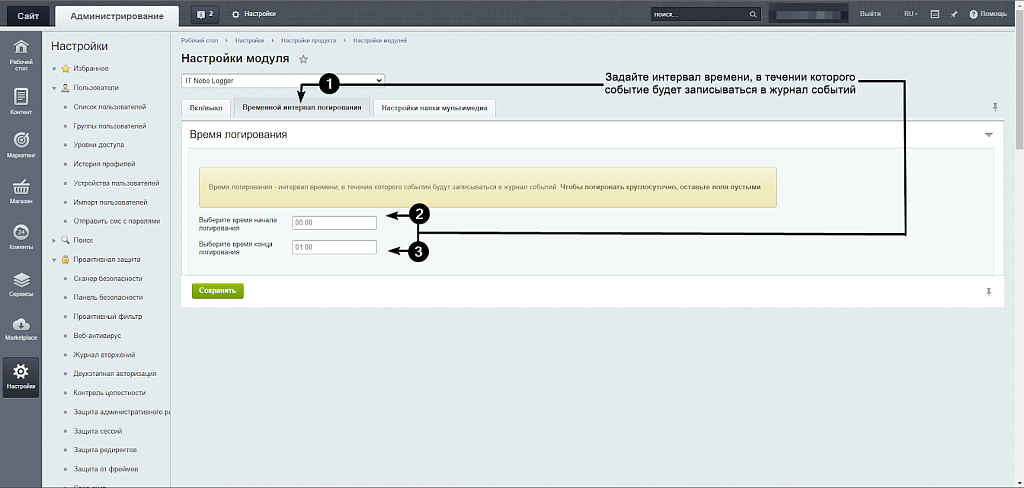1024x488 pixels.
Task: Open the Контент sidebar section
Action: coord(21,101)
